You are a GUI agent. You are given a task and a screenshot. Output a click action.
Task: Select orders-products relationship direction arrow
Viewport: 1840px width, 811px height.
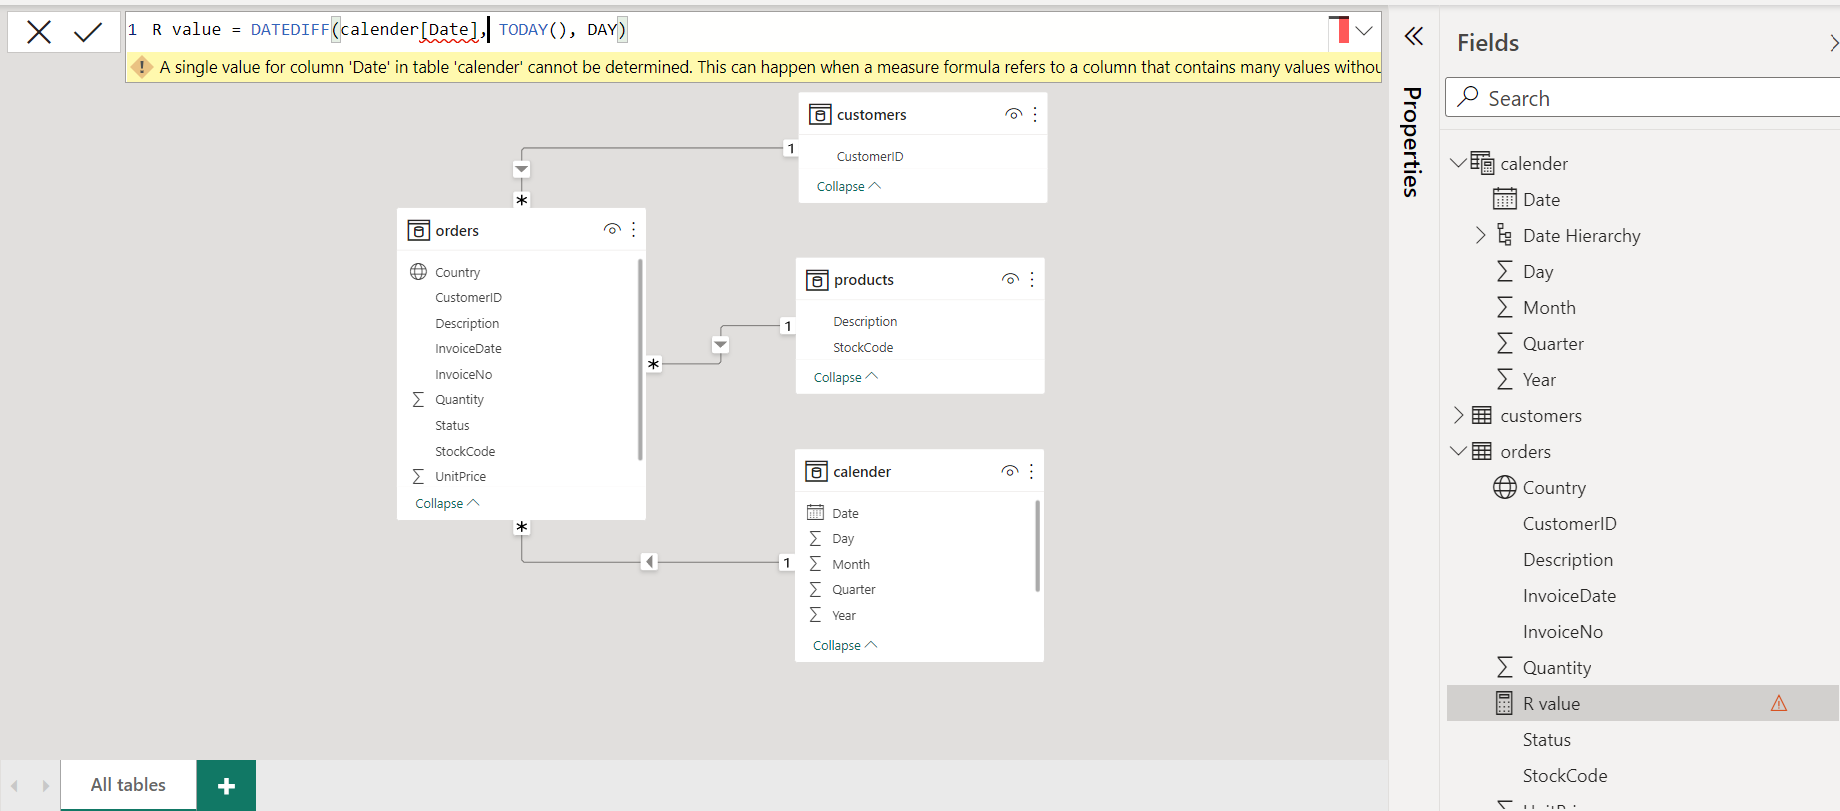coord(720,344)
